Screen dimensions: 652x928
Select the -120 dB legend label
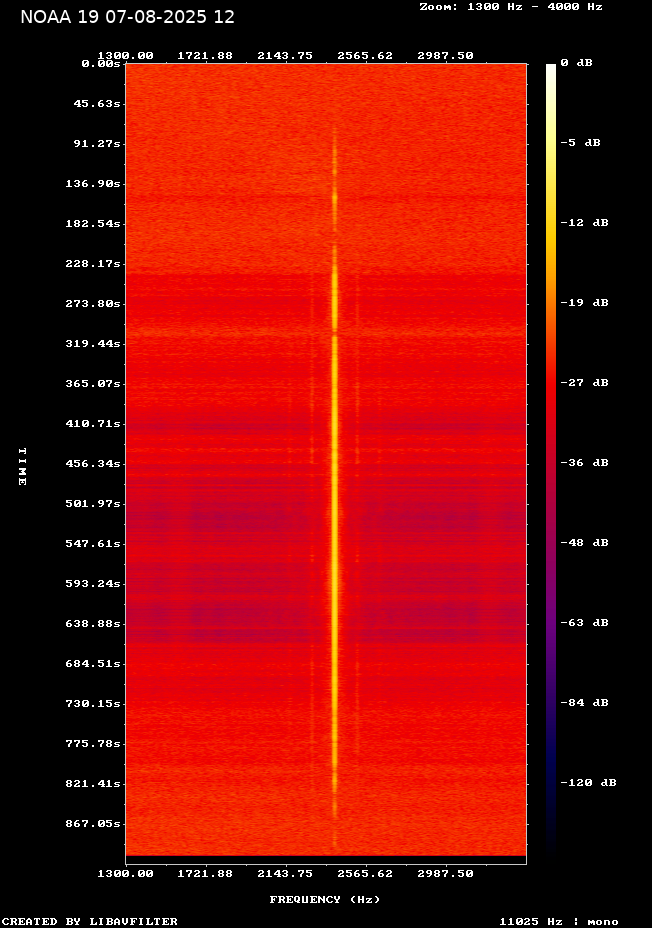pos(587,783)
